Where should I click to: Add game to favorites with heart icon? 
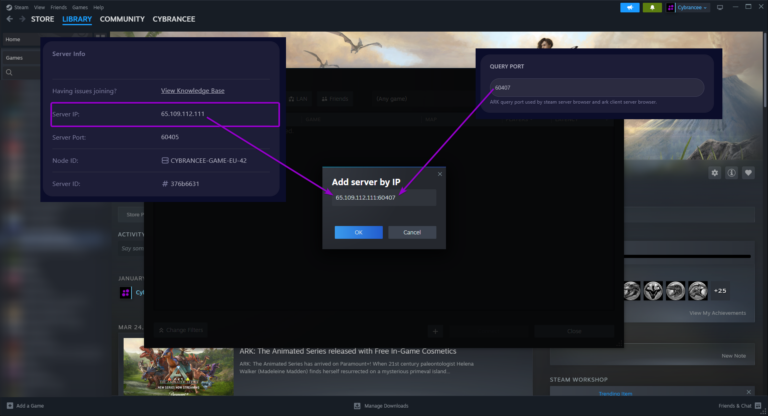[748, 172]
